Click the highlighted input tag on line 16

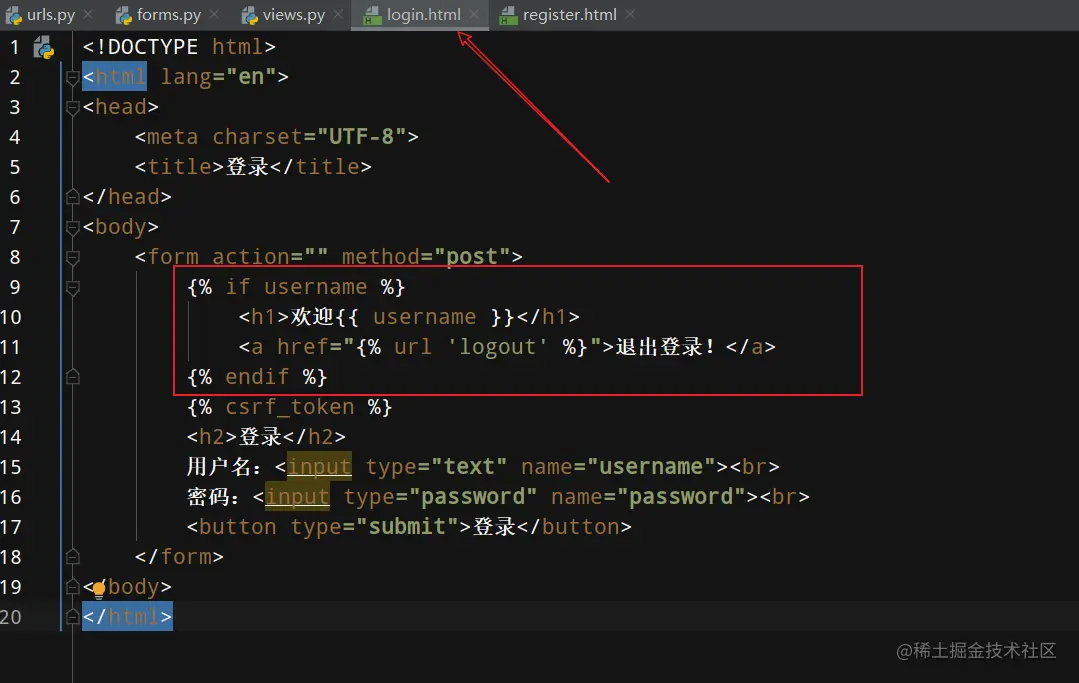pyautogui.click(x=297, y=497)
